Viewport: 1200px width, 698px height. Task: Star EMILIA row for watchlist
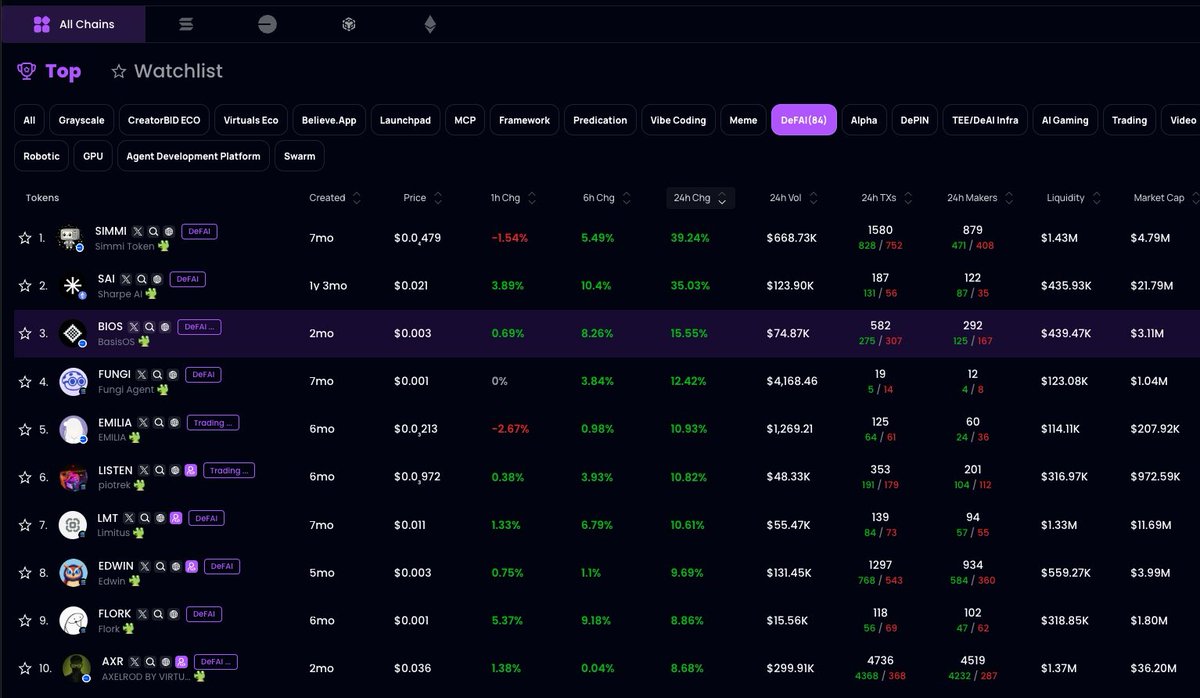point(25,429)
